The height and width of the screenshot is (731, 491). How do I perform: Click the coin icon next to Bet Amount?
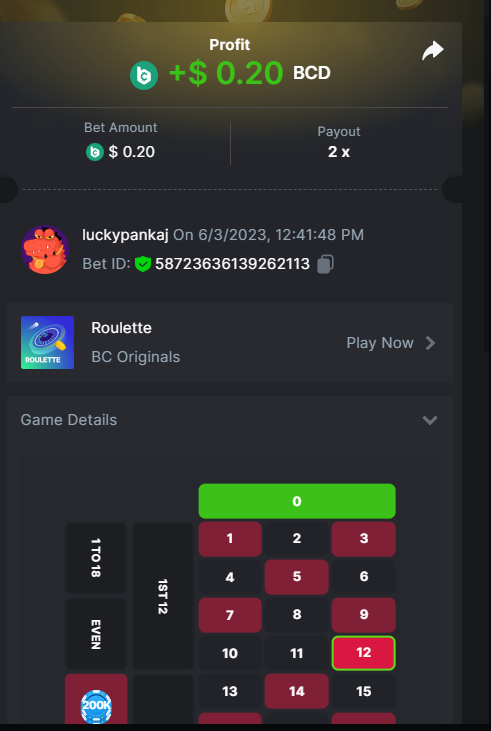pyautogui.click(x=95, y=152)
